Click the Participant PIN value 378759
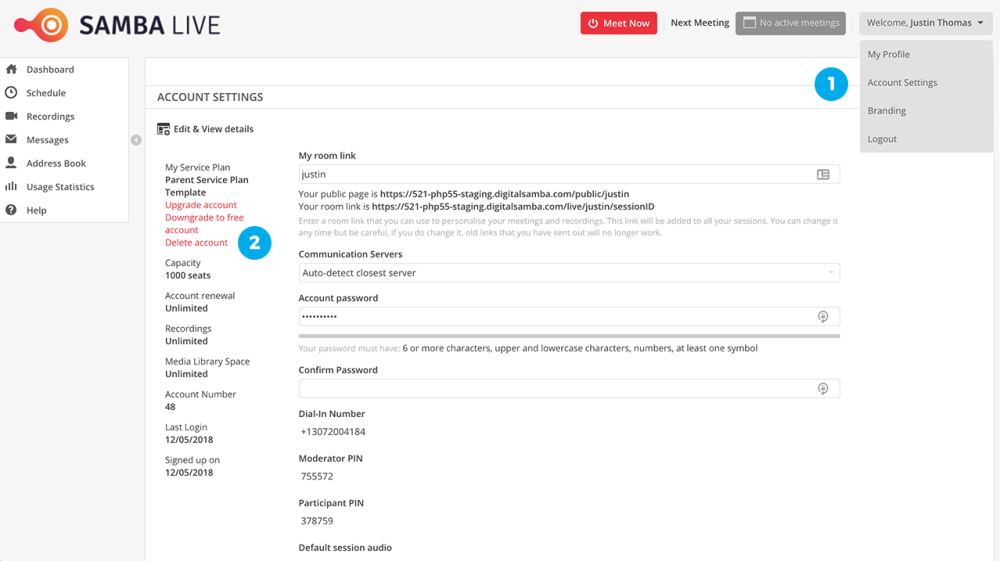 click(x=317, y=521)
